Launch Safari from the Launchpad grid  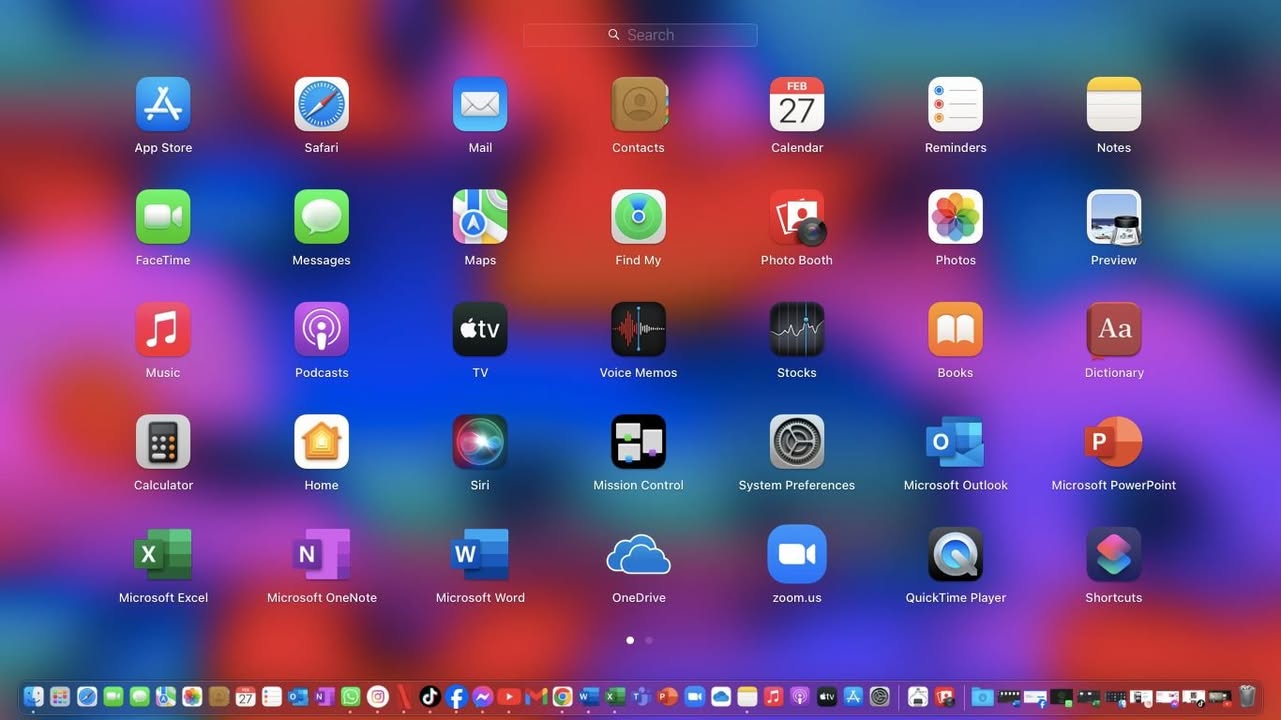[321, 104]
